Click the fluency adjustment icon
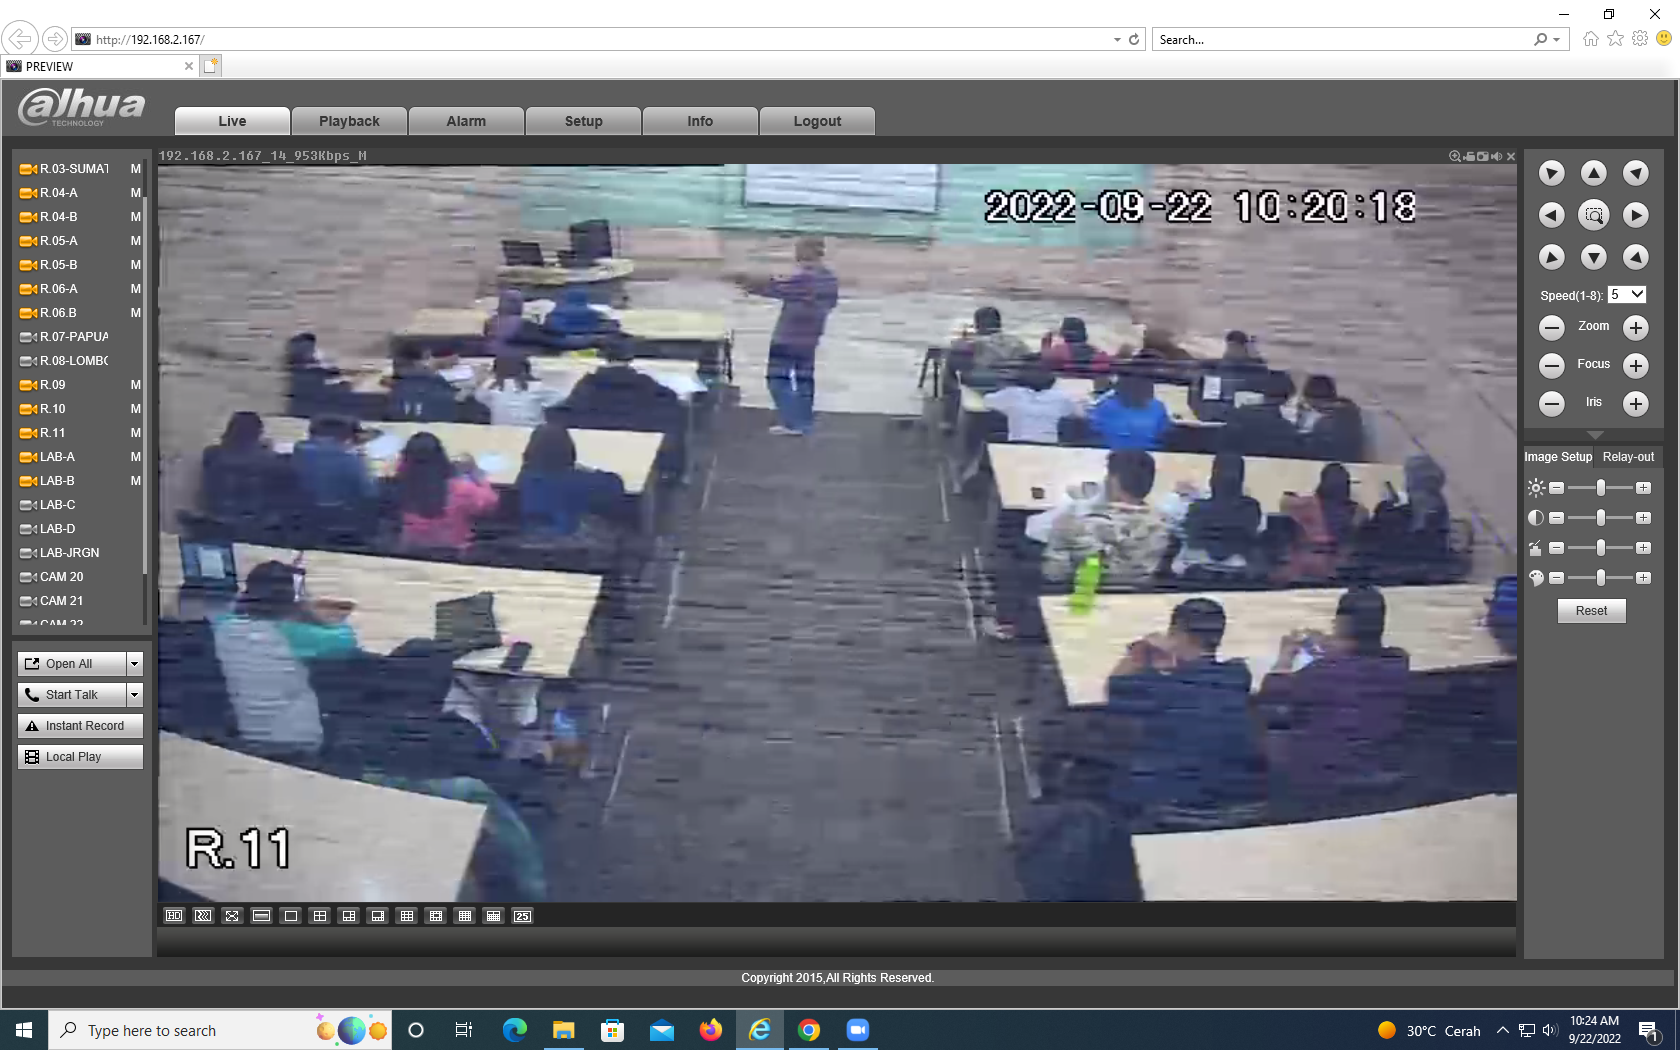1680x1050 pixels. [203, 916]
